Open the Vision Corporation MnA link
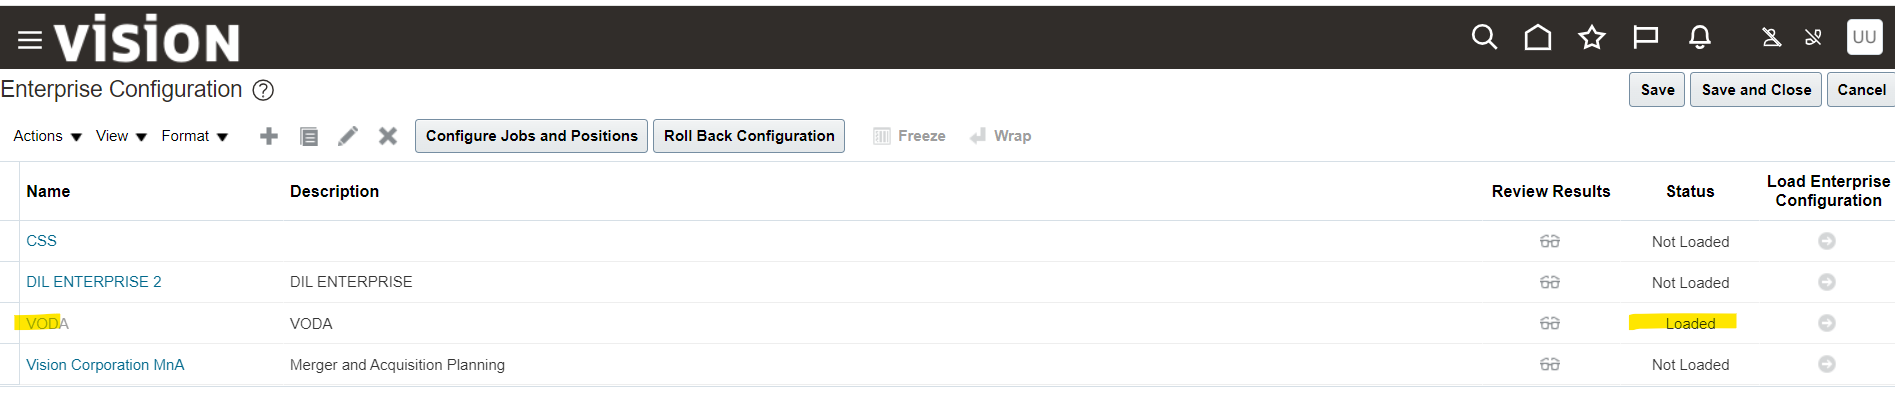Screen dimensions: 1895x420 pyautogui.click(x=105, y=365)
